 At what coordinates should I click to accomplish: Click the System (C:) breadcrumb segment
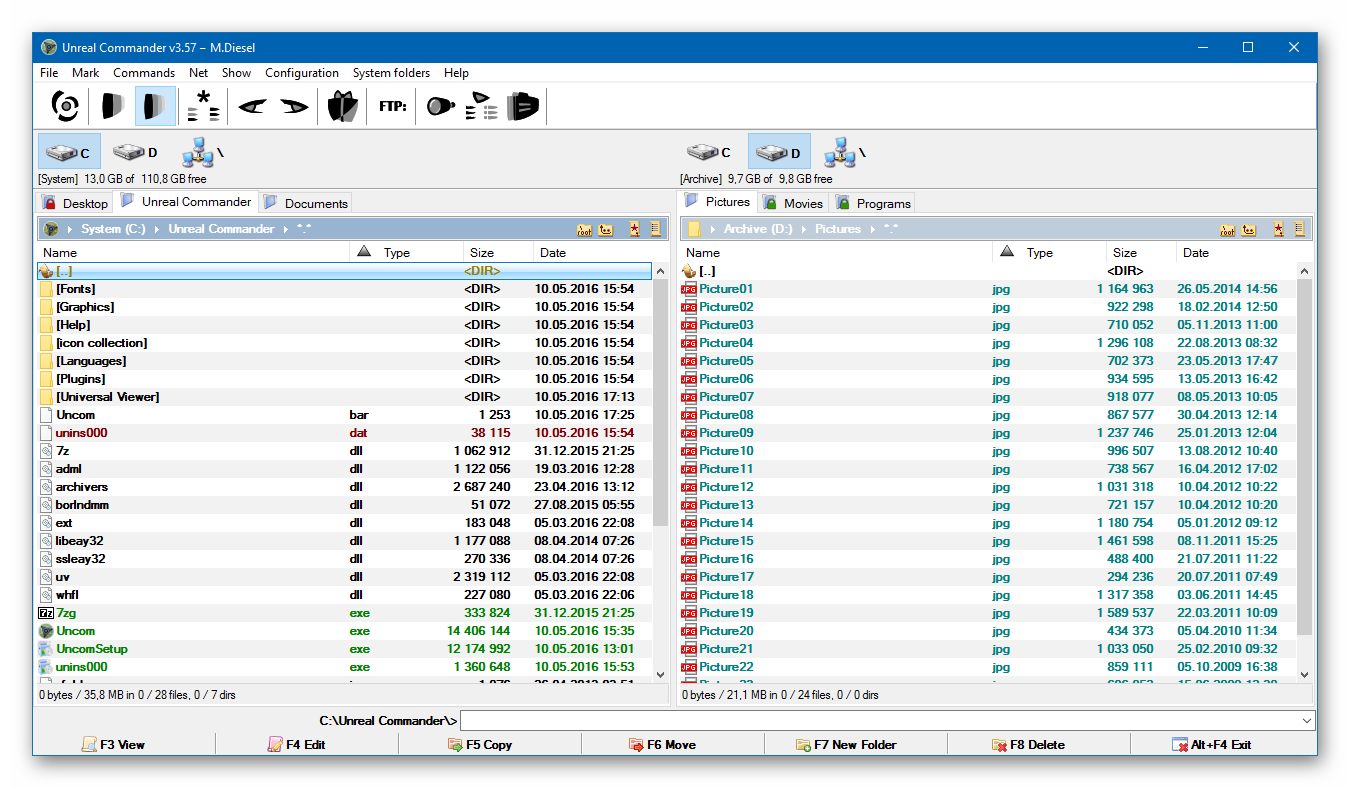[x=113, y=229]
